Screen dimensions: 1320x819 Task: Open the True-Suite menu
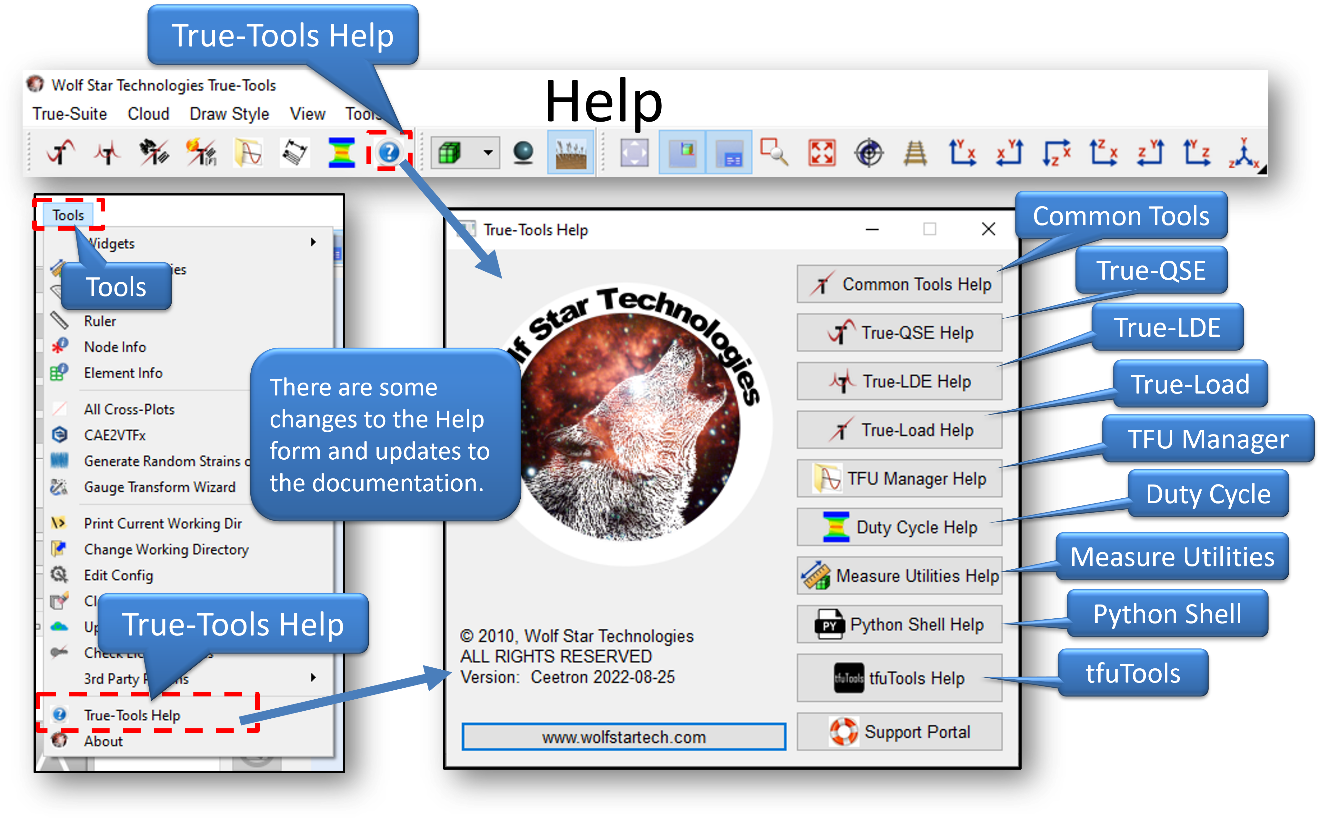70,114
